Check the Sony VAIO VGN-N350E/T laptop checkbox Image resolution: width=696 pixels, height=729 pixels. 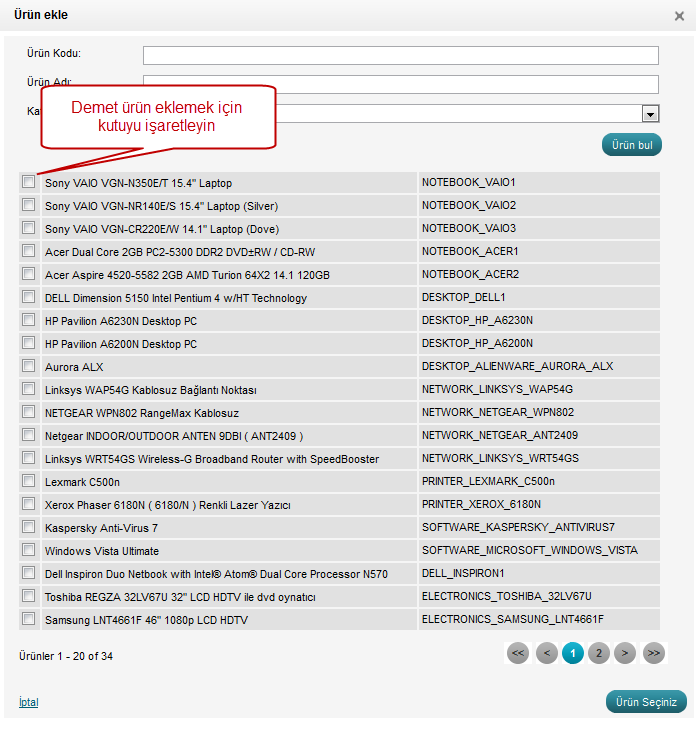(28, 182)
